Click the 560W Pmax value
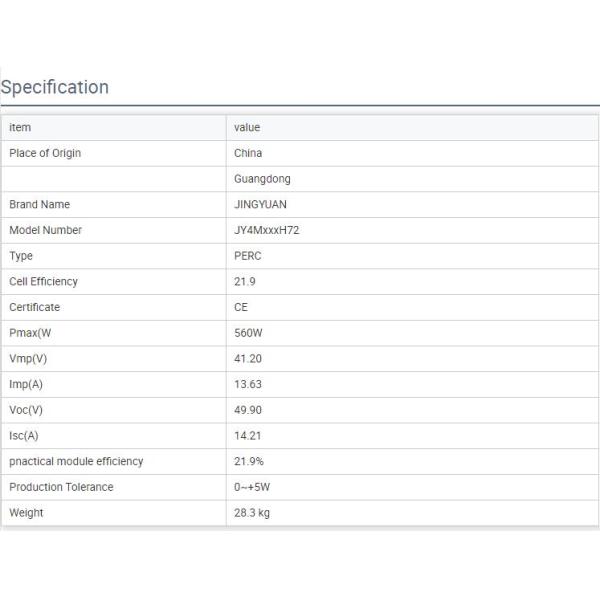 coord(249,333)
